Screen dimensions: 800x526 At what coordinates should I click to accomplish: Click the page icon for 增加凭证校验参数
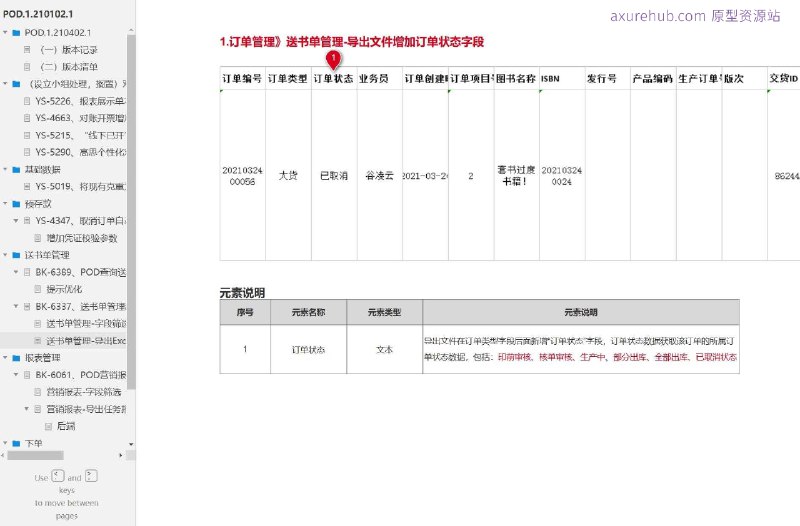(38, 238)
